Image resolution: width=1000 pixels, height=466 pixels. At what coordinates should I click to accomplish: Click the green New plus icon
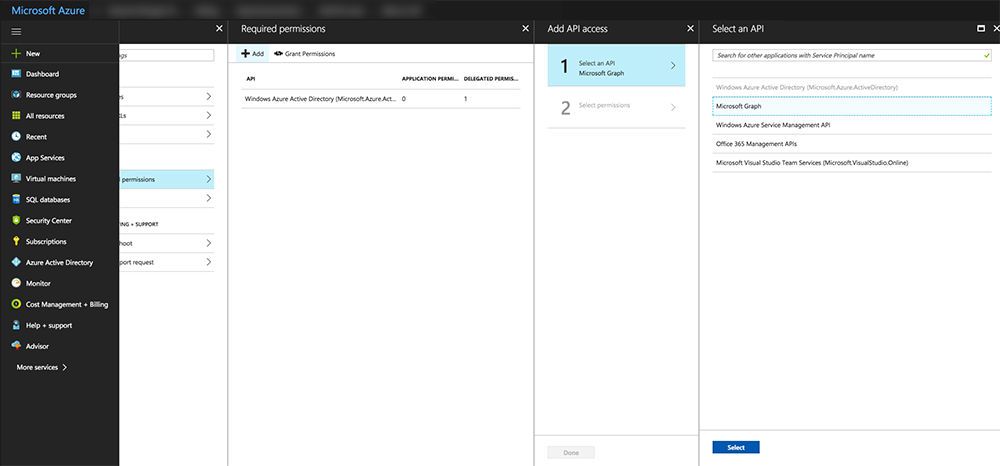tap(16, 53)
